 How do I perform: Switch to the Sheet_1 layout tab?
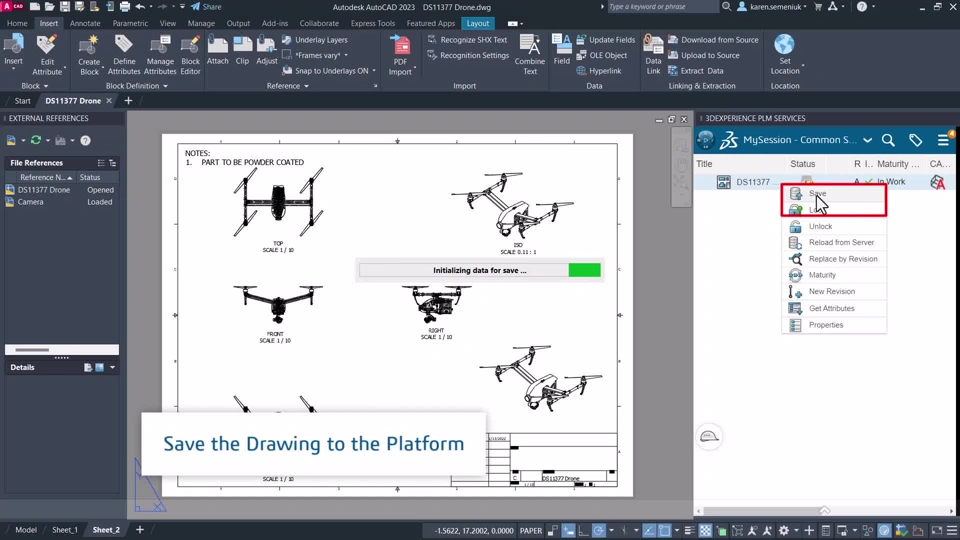(64, 530)
